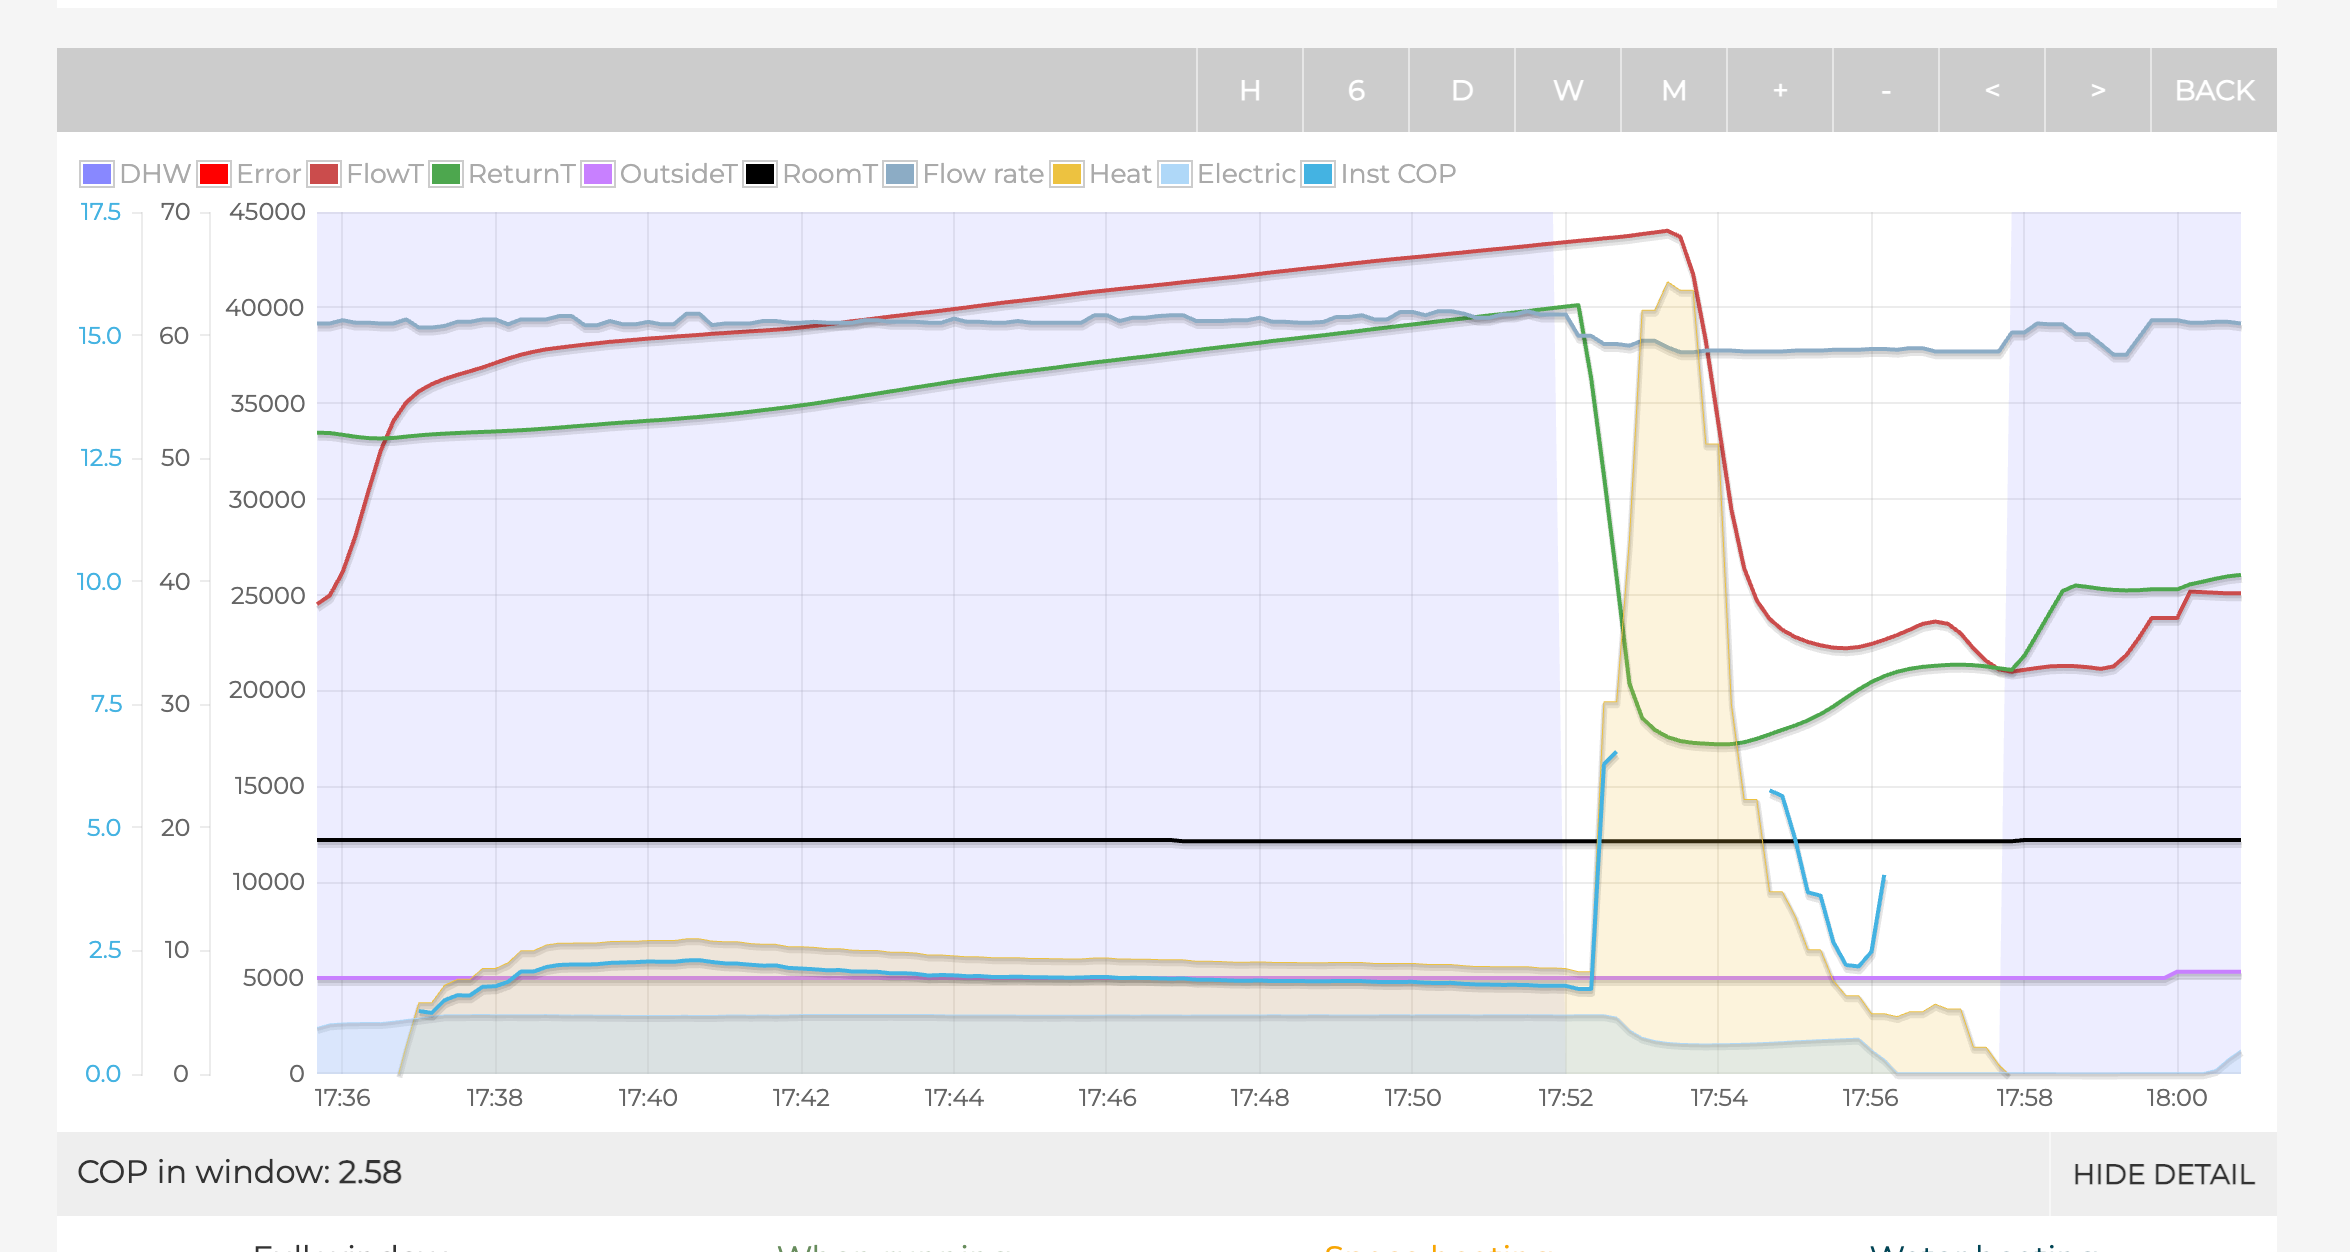Click the 17:52 time axis label
Image resolution: width=2350 pixels, height=1252 pixels.
[x=1565, y=1098]
